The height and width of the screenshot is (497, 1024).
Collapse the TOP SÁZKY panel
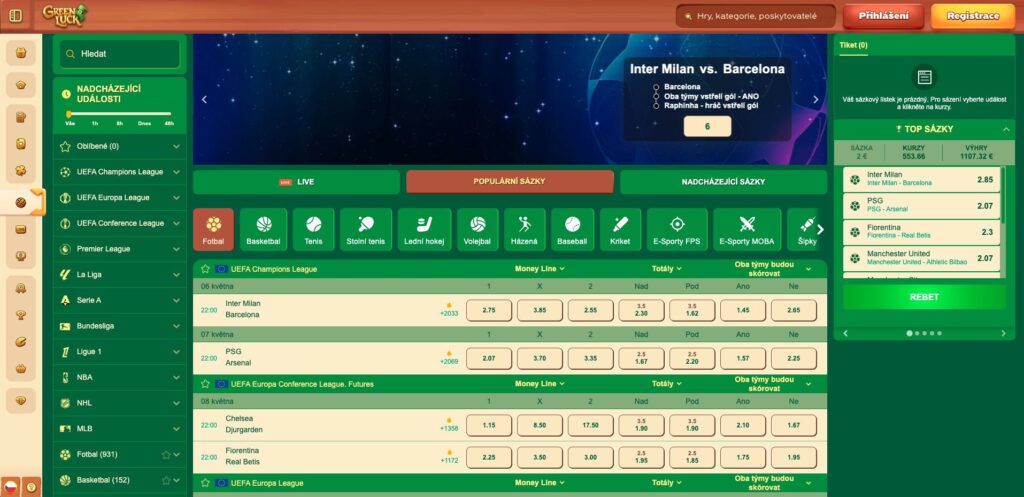[x=1006, y=130]
